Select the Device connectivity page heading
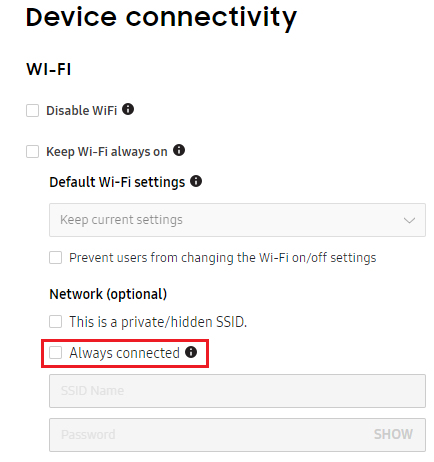Image resolution: width=434 pixels, height=462 pixels. pos(161,18)
